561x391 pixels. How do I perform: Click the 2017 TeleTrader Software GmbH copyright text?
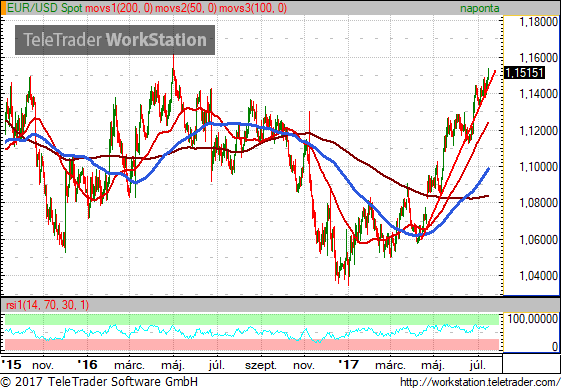click(99, 382)
